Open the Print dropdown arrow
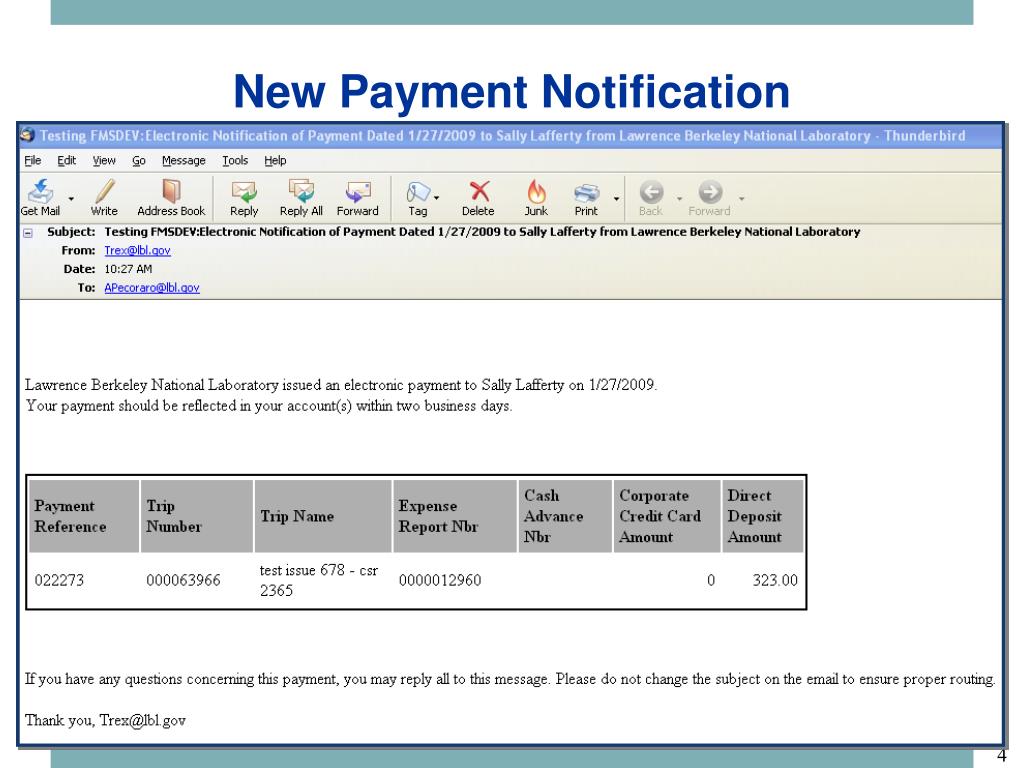 (x=616, y=199)
